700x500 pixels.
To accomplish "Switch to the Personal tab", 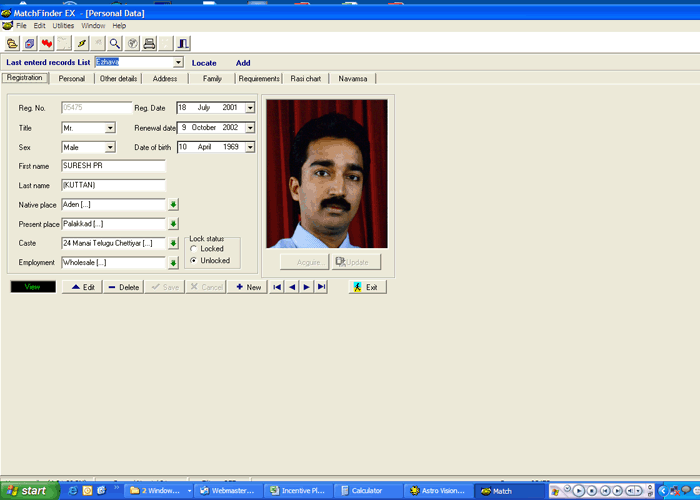I will click(x=72, y=79).
